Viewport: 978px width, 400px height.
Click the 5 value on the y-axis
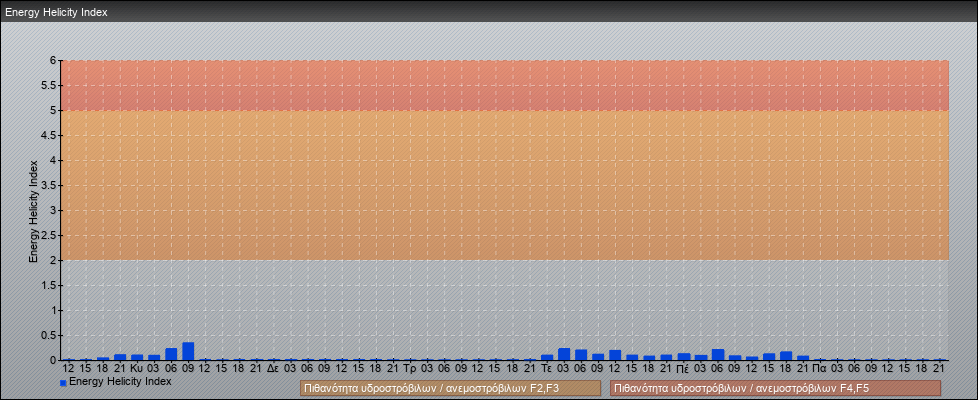[x=54, y=110]
